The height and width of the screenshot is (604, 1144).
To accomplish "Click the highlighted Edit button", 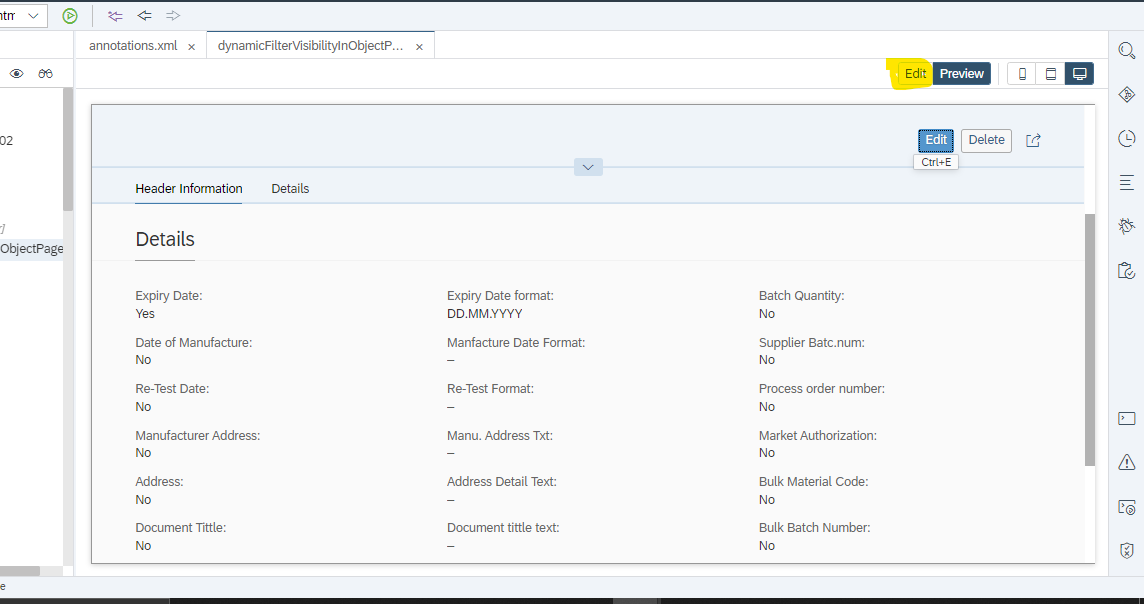I will coord(914,73).
